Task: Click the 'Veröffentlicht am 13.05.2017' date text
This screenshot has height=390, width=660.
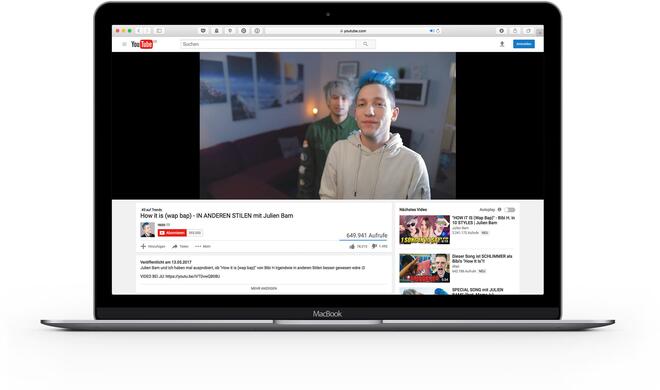Action: pyautogui.click(x=165, y=262)
